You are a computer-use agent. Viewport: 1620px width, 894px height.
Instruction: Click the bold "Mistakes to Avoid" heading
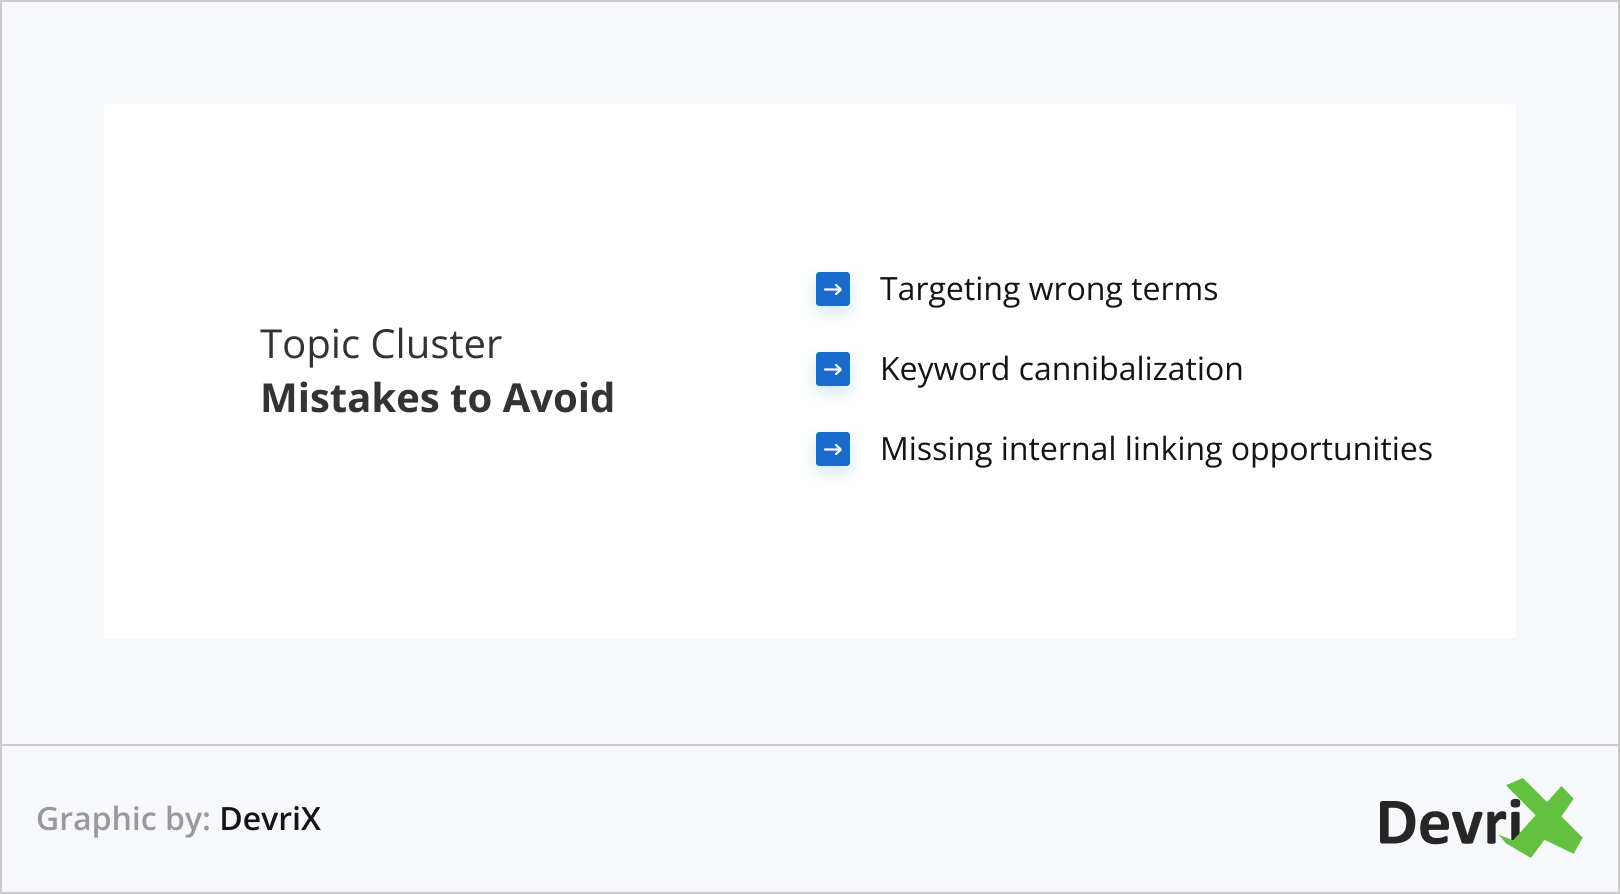click(x=437, y=398)
